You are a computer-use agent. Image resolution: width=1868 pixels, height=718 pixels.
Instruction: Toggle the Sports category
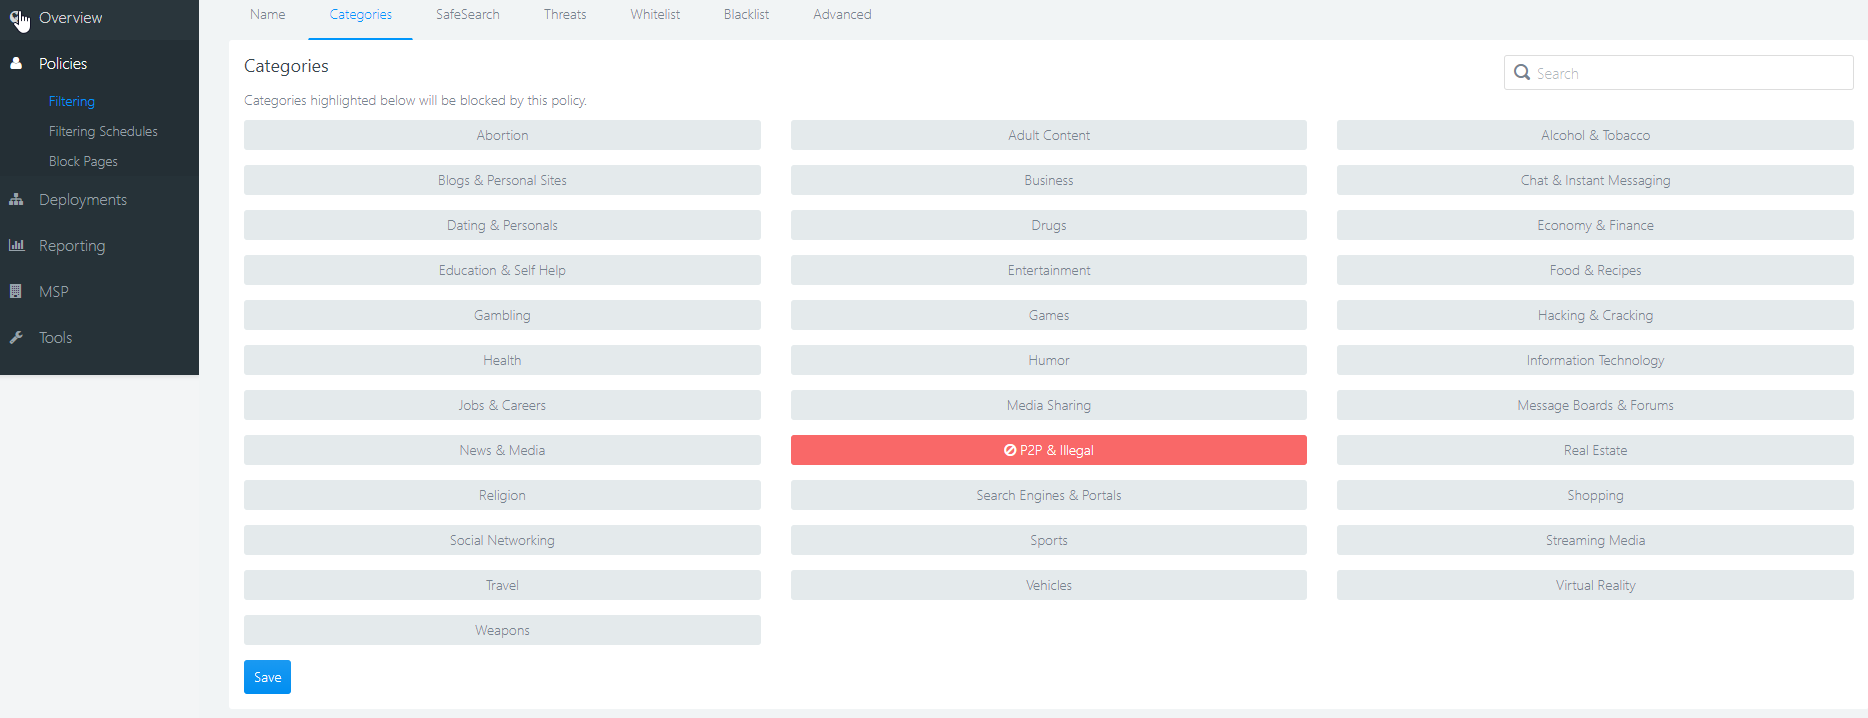point(1049,540)
